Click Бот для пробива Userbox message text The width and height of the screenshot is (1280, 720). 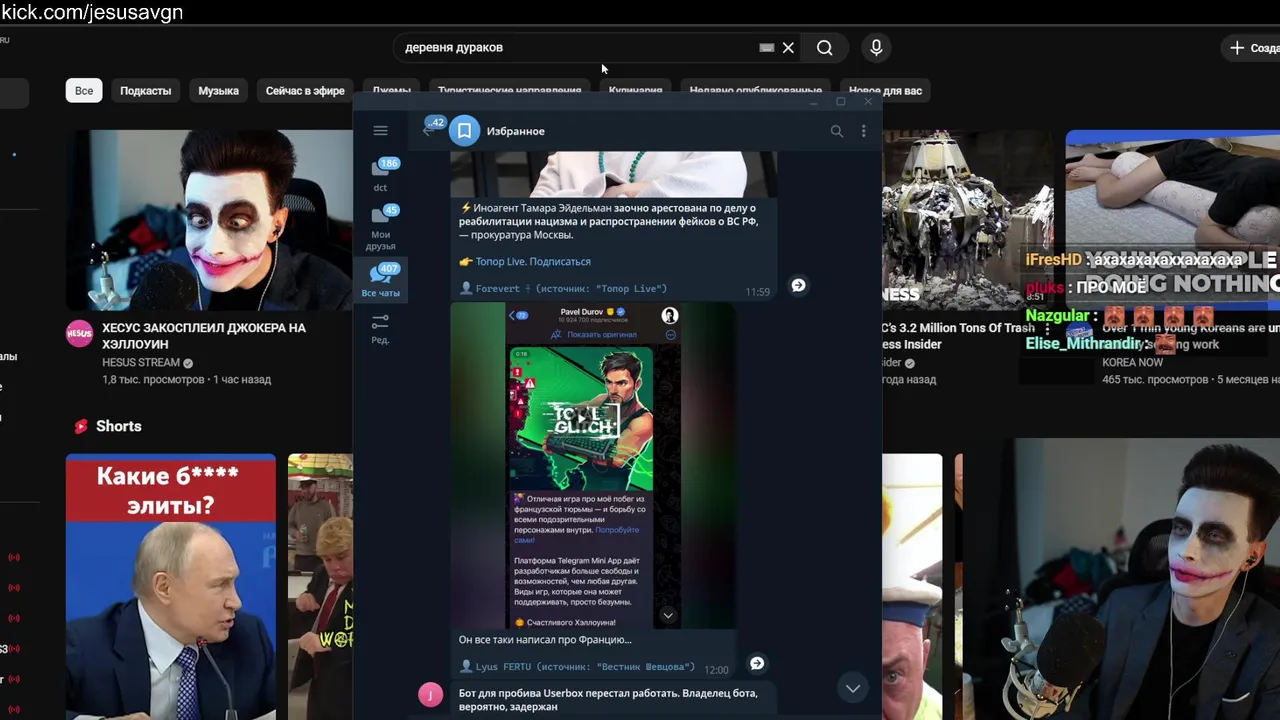pos(608,700)
